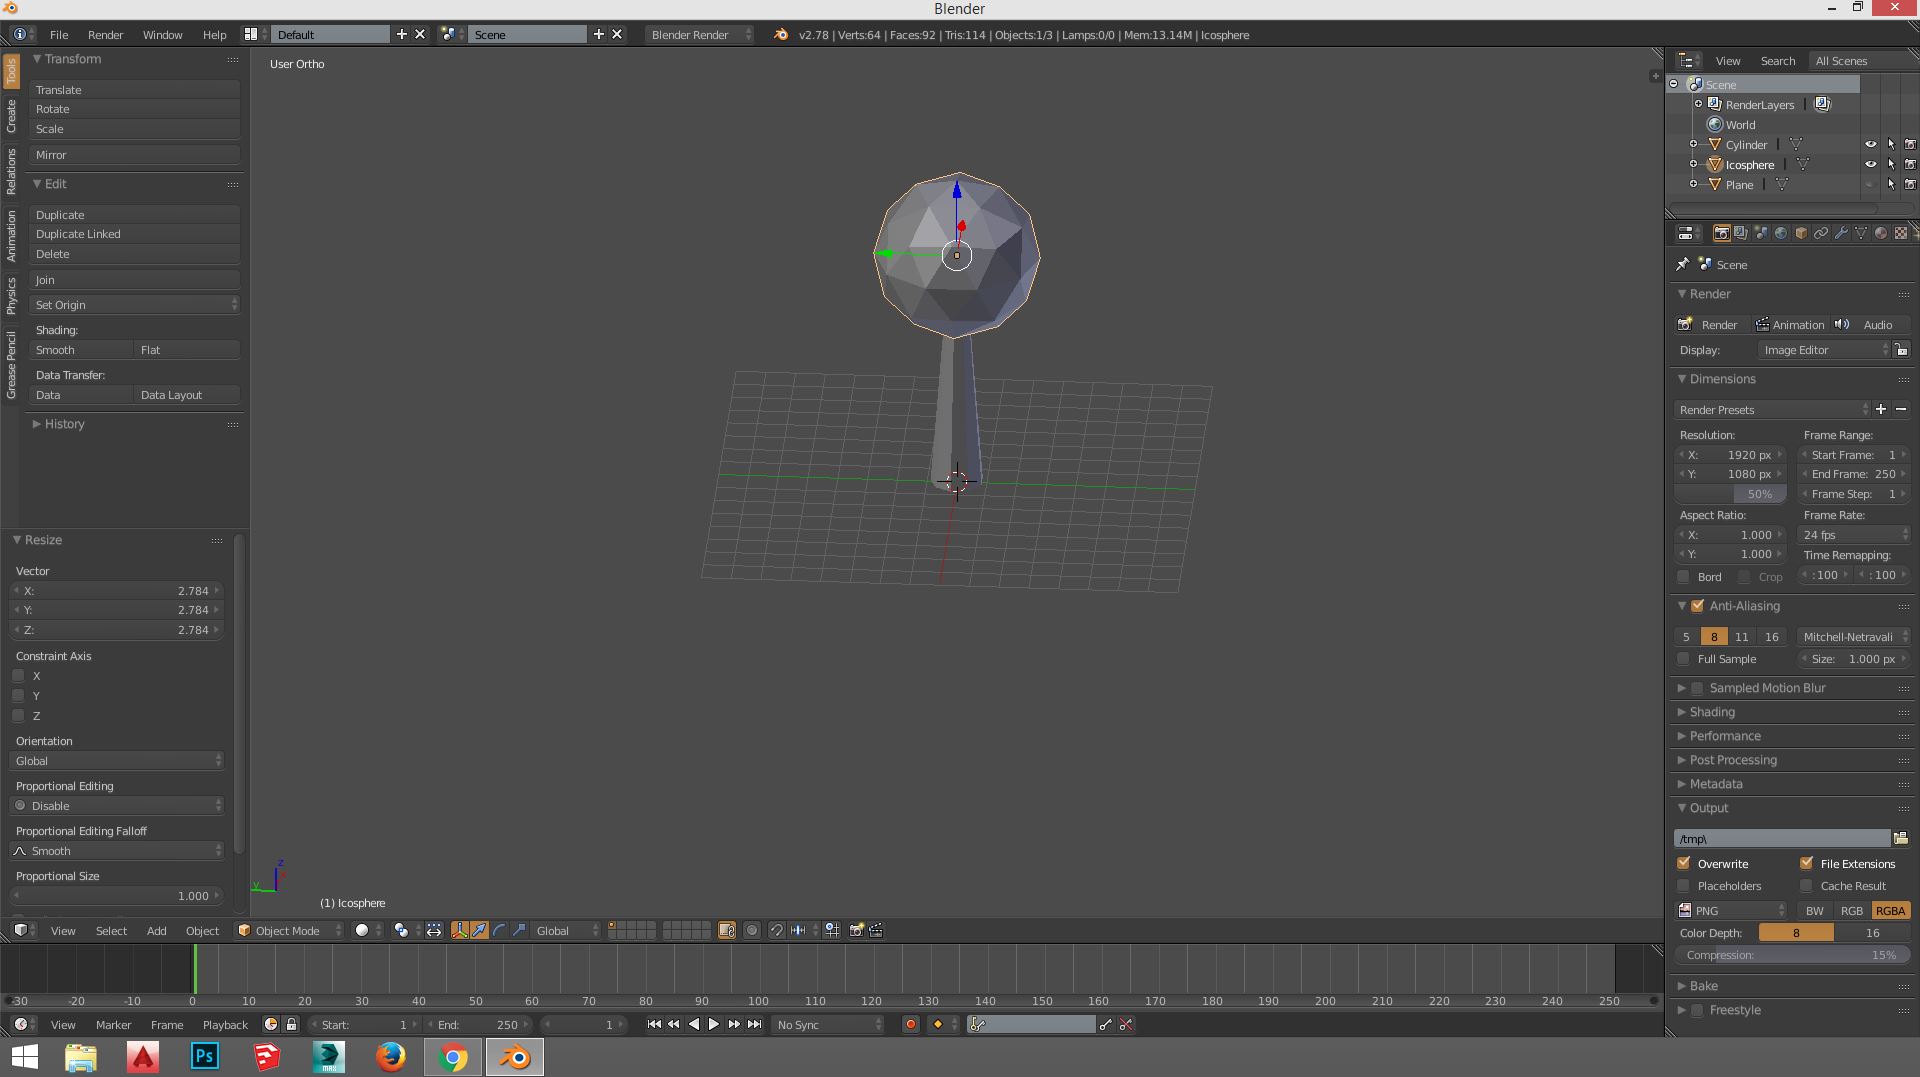The height and width of the screenshot is (1077, 1920).
Task: Toggle auto keyframe record button in timeline
Action: 910,1024
